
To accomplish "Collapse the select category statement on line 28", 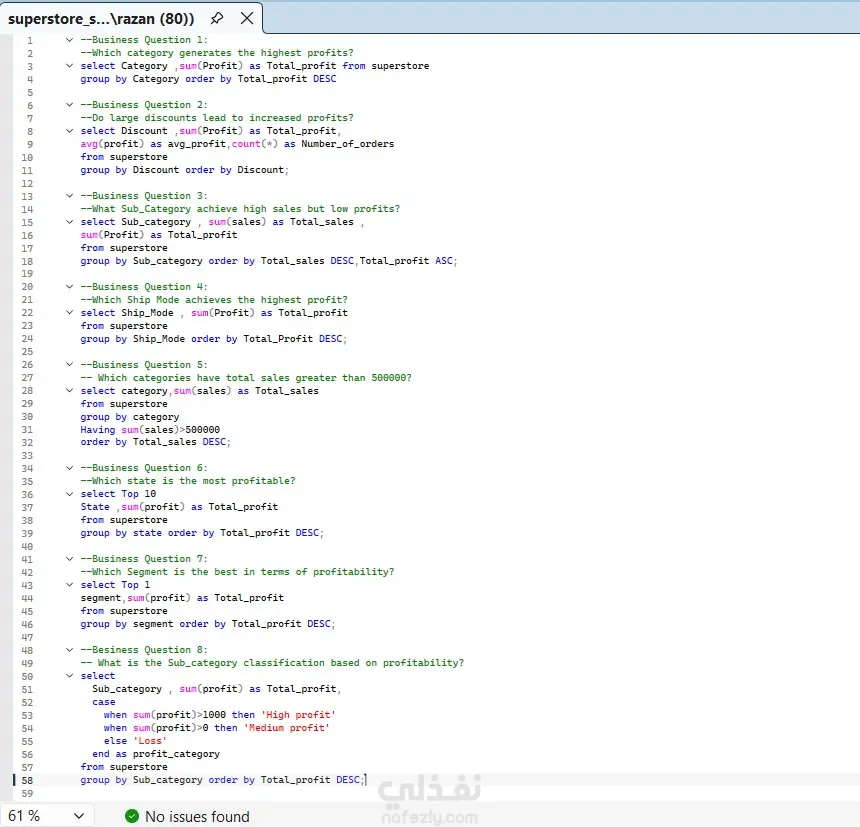I will 70,390.
